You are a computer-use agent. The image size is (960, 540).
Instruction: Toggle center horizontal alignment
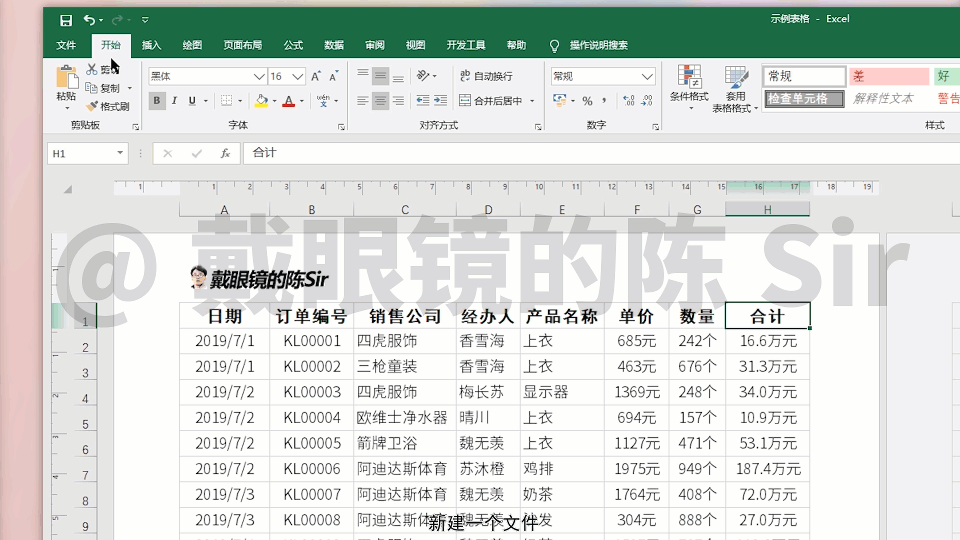[380, 100]
